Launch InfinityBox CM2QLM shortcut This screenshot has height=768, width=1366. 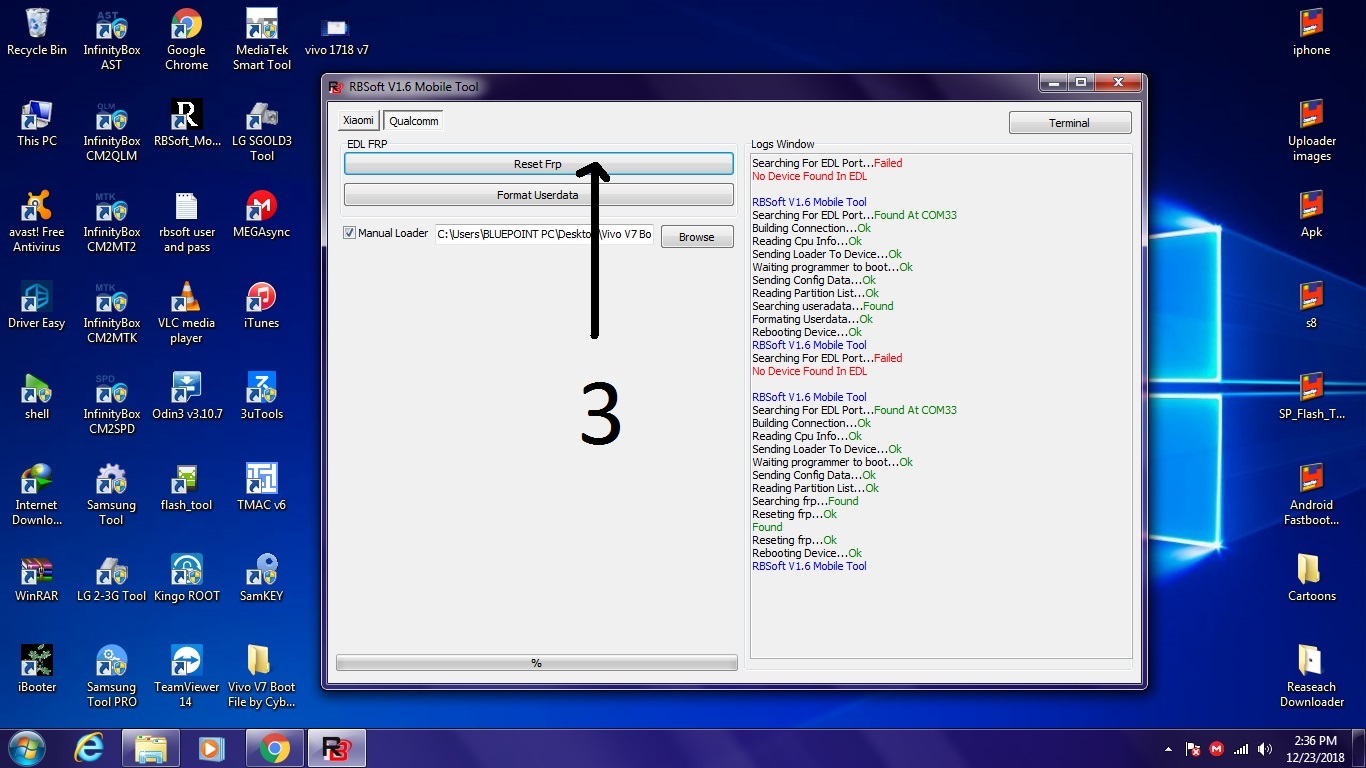(x=111, y=130)
